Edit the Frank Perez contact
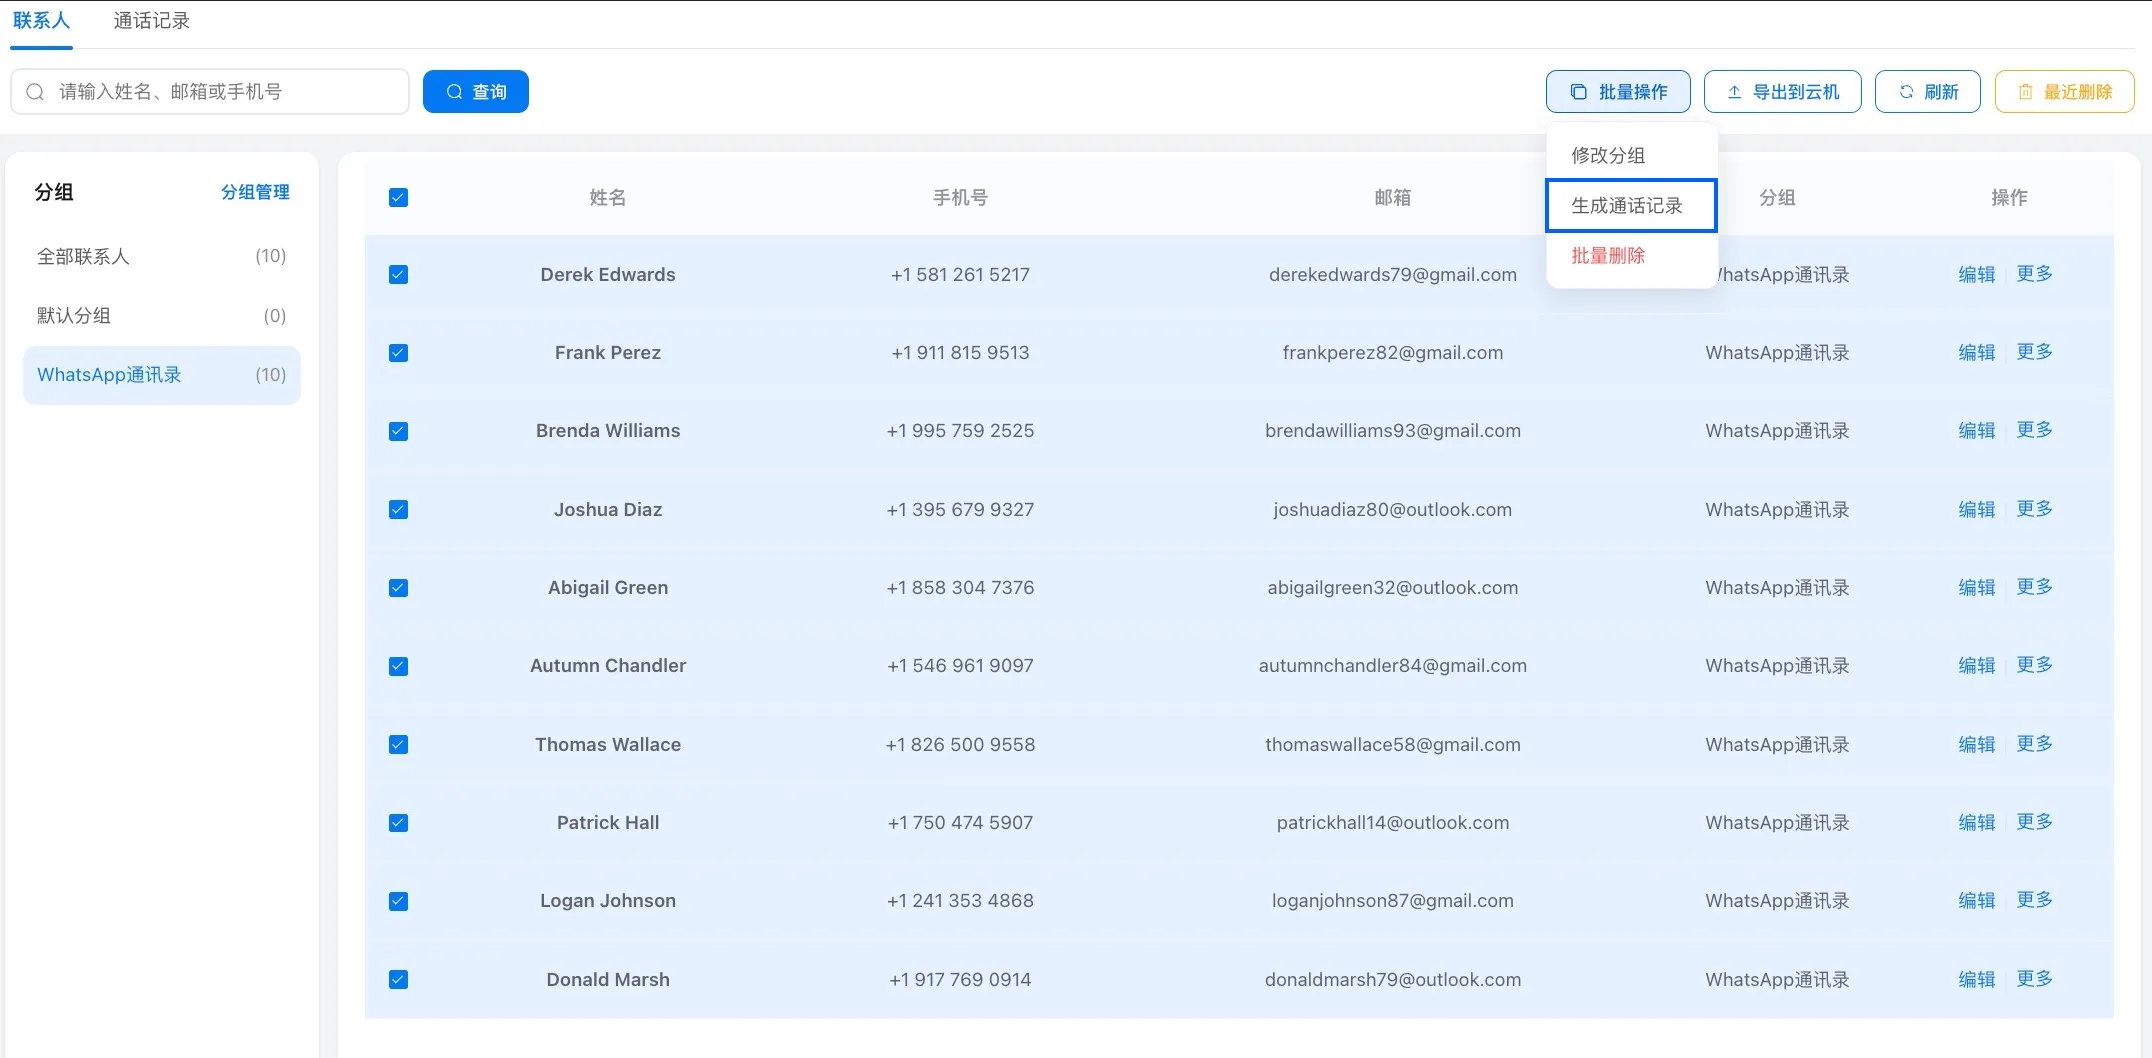 coord(1977,353)
